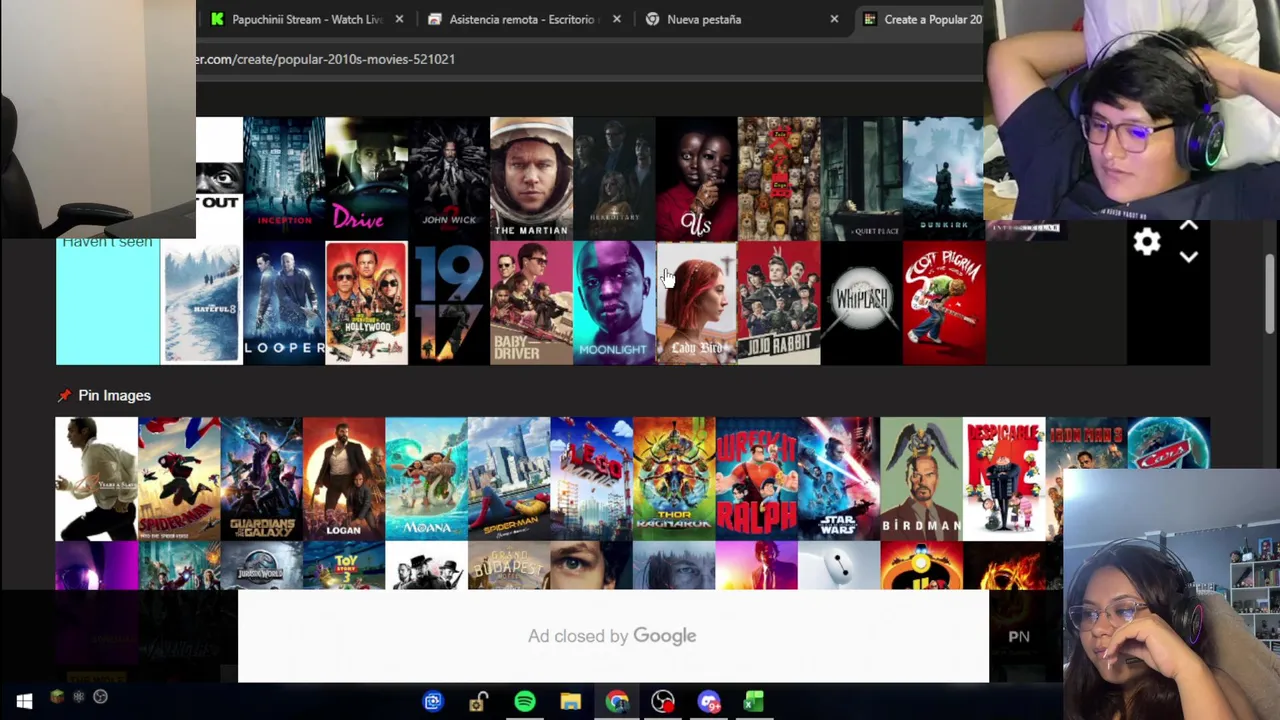Pick the Spider-Man Homecoming poster
Screen dimensions: 1280x720
click(x=509, y=479)
